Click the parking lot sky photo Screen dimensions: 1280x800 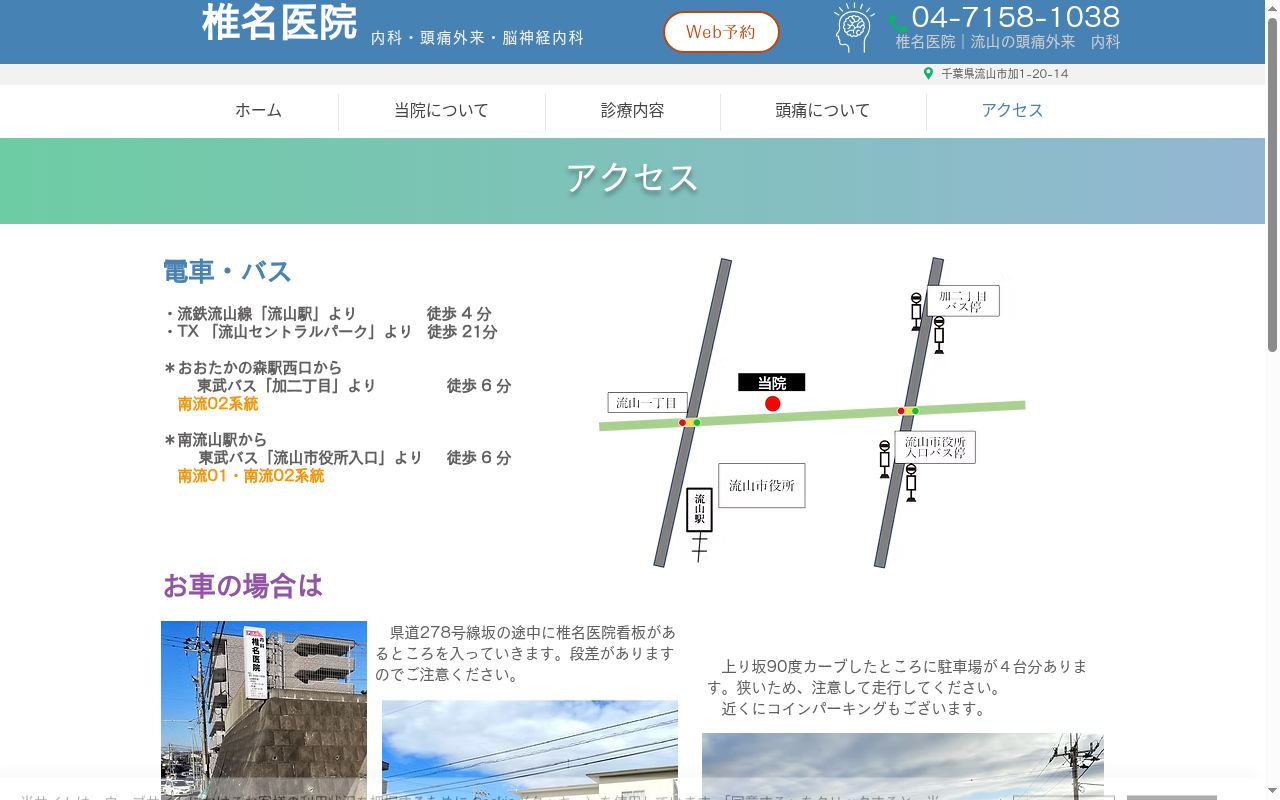[903, 766]
